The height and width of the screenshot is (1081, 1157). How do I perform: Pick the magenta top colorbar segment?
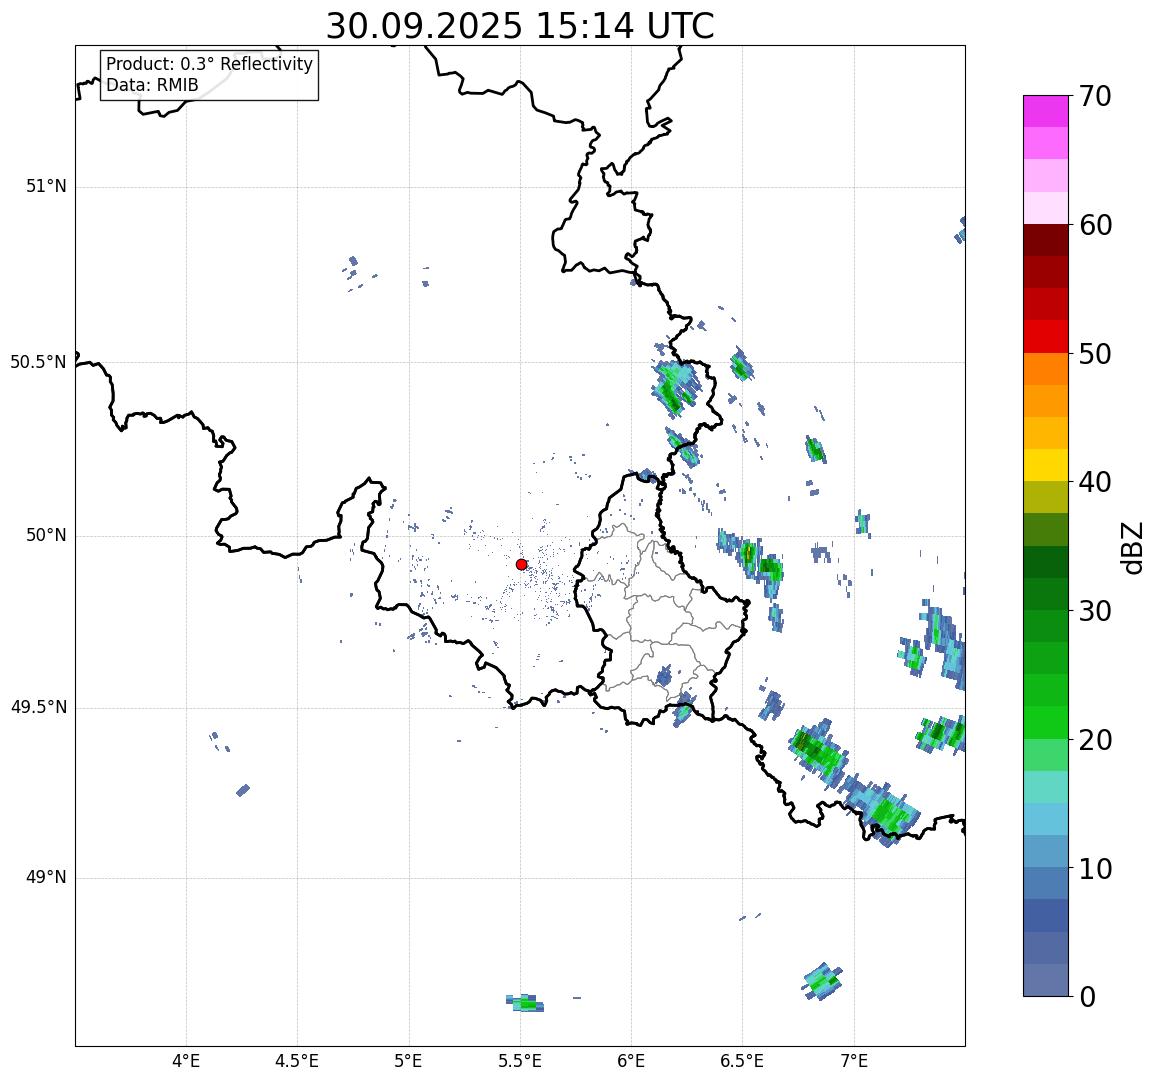[1046, 111]
